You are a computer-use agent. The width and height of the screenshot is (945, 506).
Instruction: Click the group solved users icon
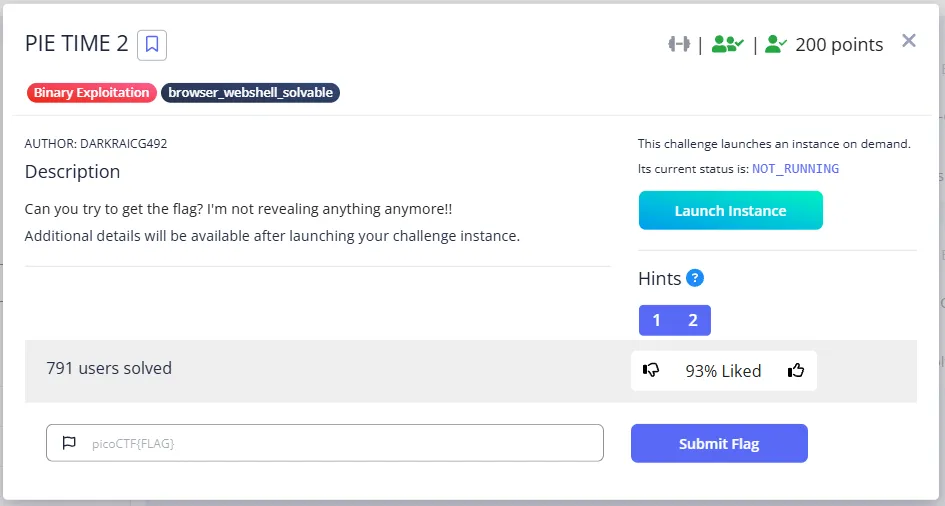click(x=727, y=44)
